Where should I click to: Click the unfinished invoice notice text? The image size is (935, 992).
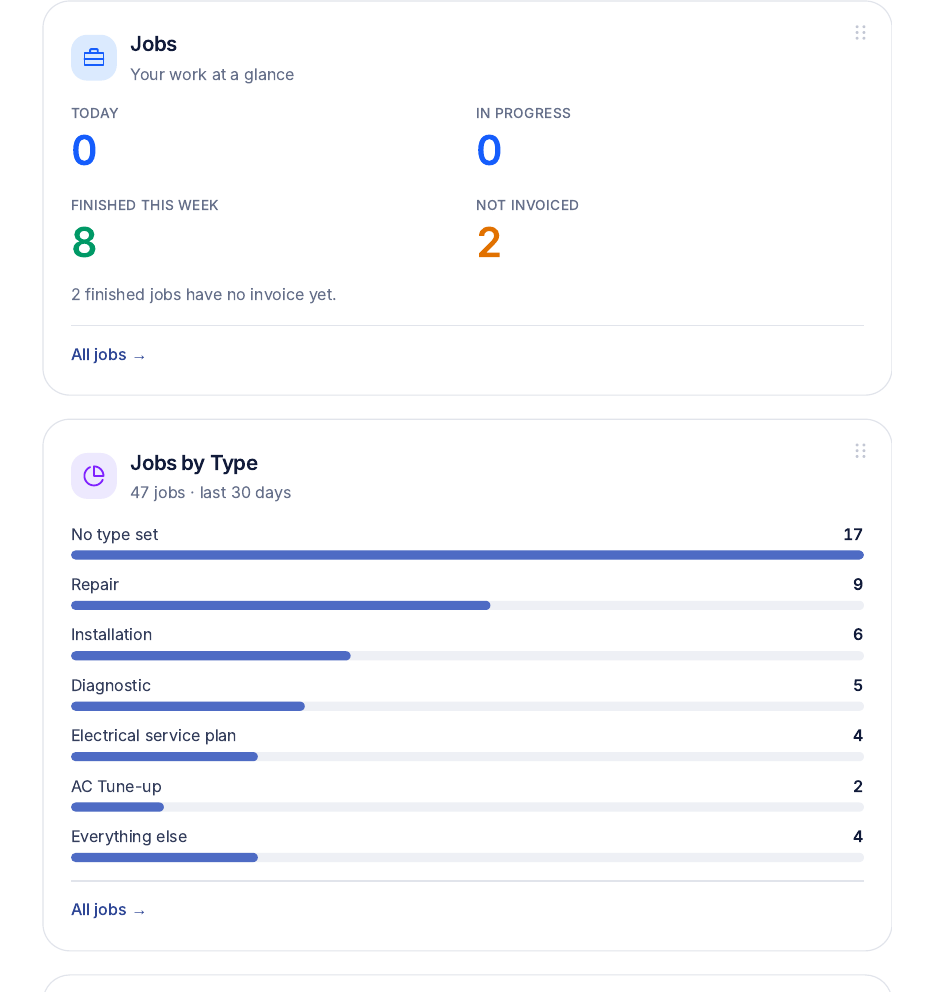point(204,294)
